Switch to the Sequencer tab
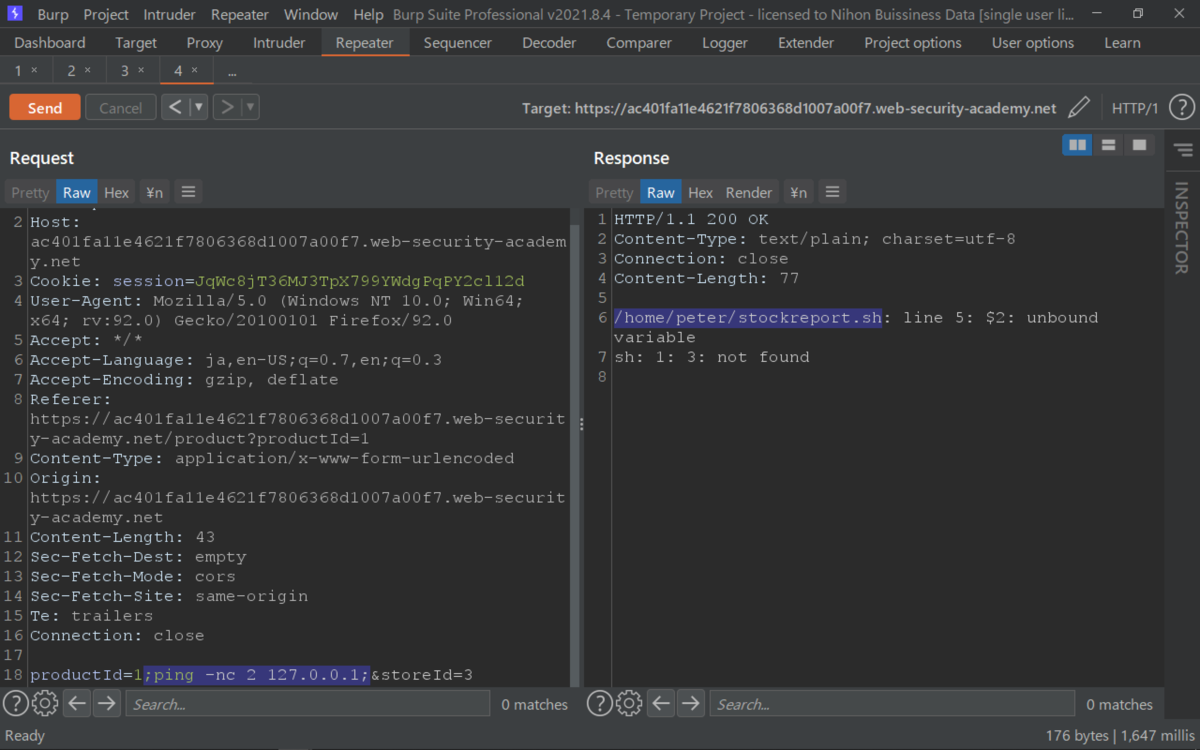Viewport: 1200px width, 750px height. coord(458,43)
